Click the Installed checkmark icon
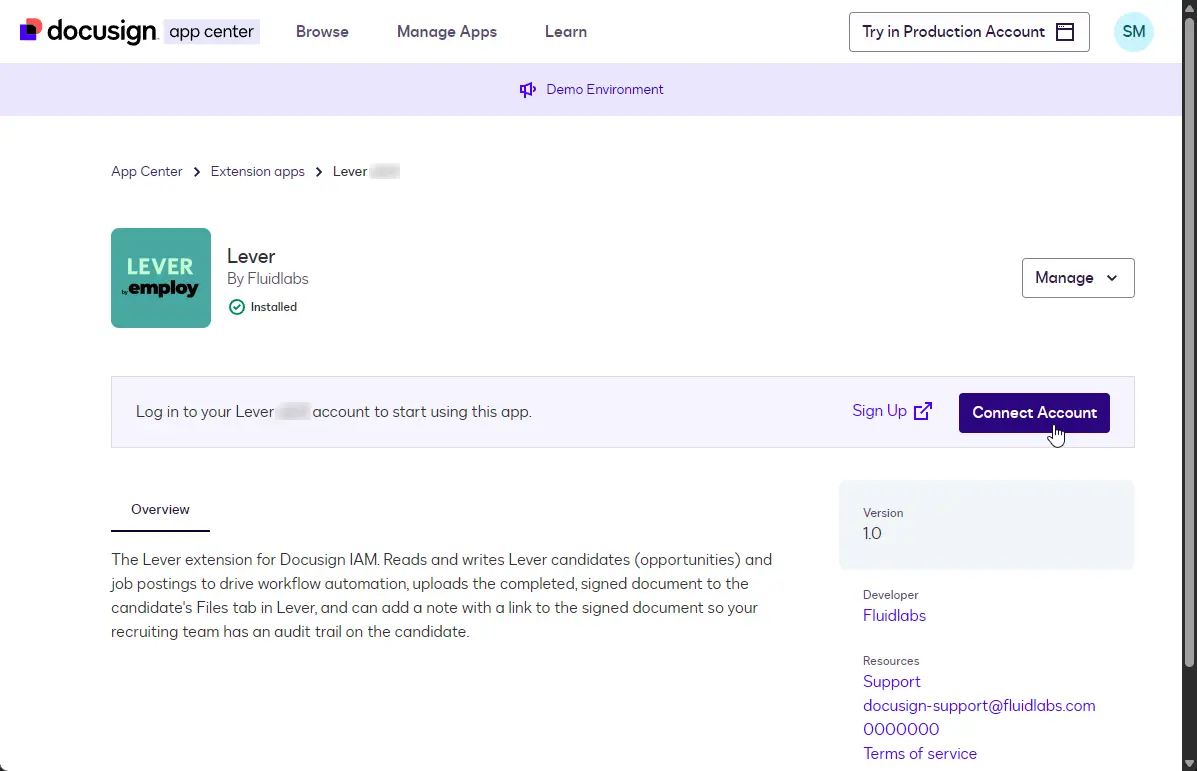 point(237,307)
